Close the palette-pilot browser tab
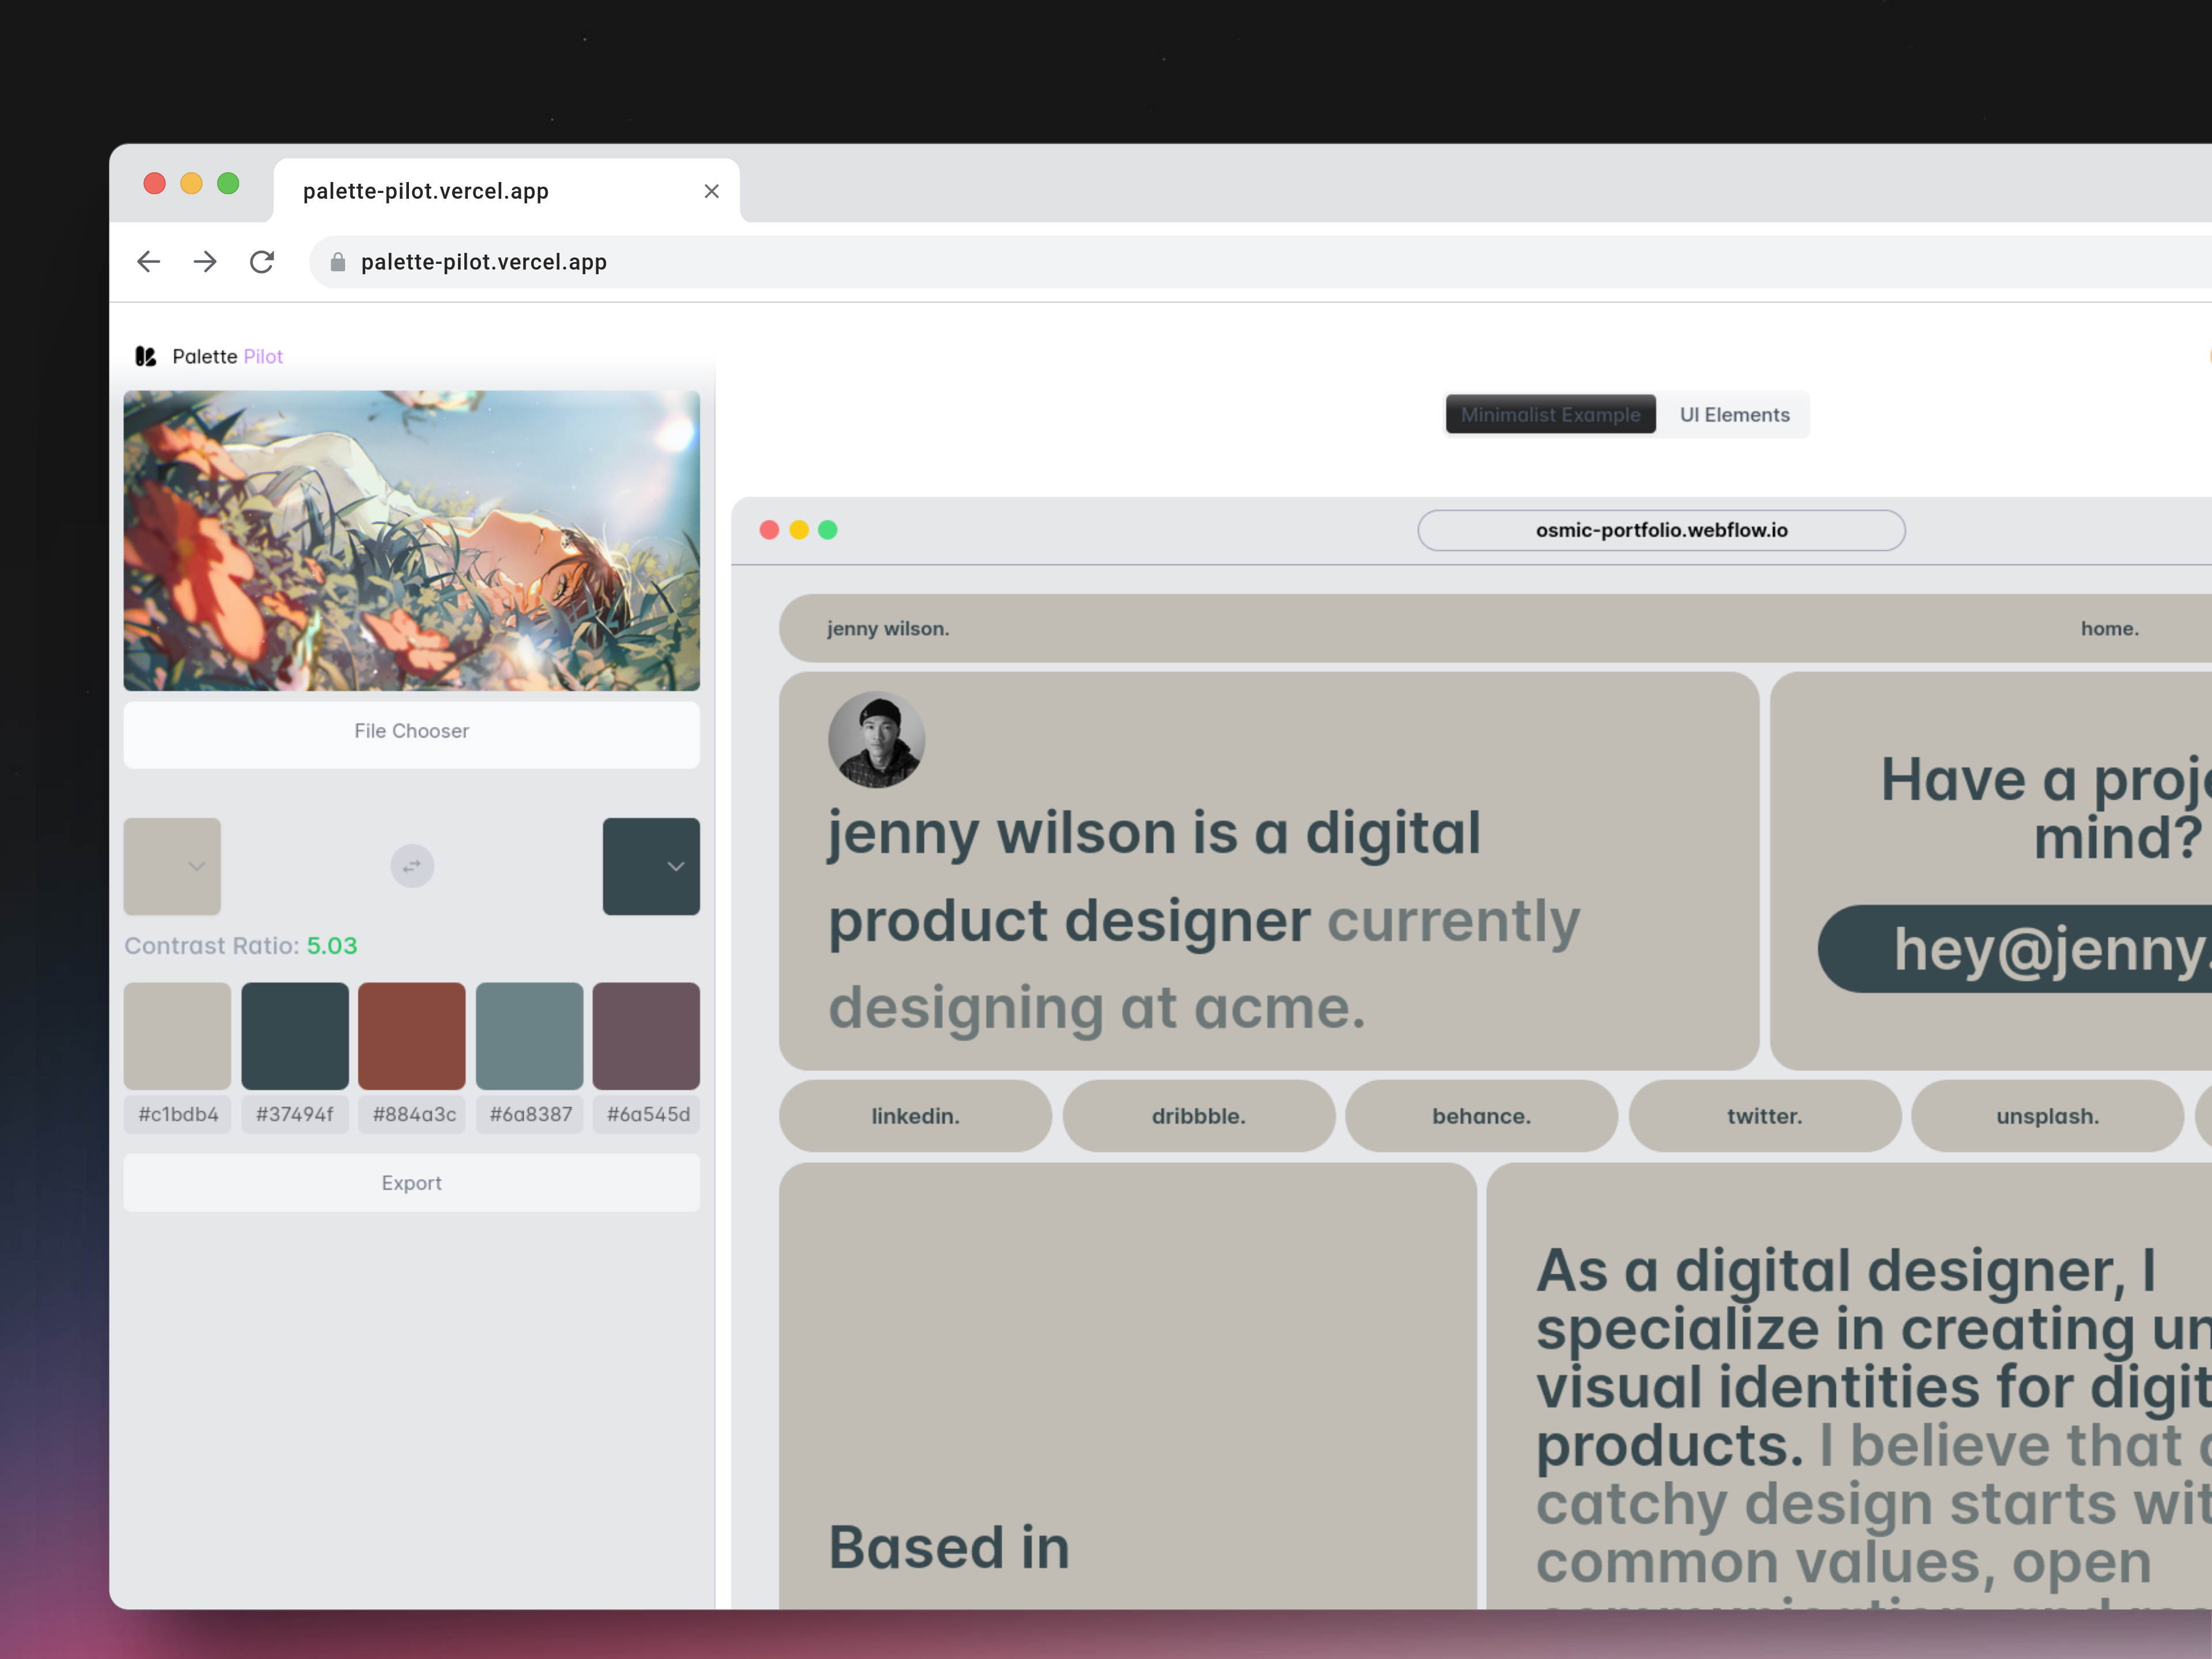The height and width of the screenshot is (1659, 2212). (711, 191)
